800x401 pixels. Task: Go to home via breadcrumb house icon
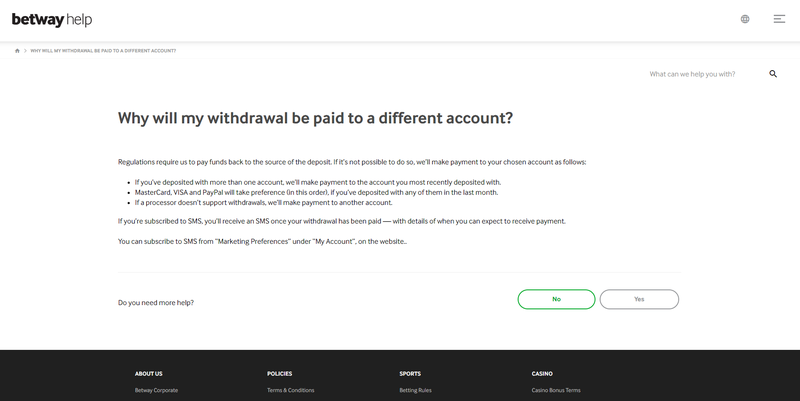pos(17,51)
